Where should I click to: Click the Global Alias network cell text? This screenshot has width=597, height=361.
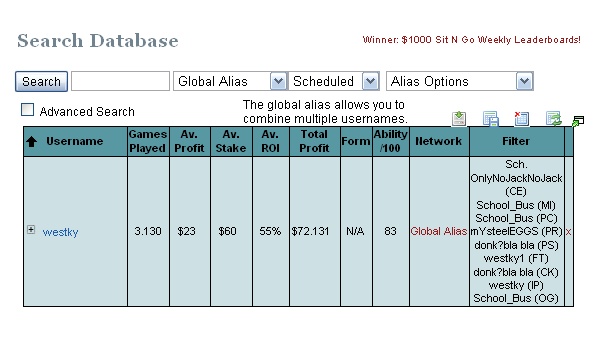point(439,231)
